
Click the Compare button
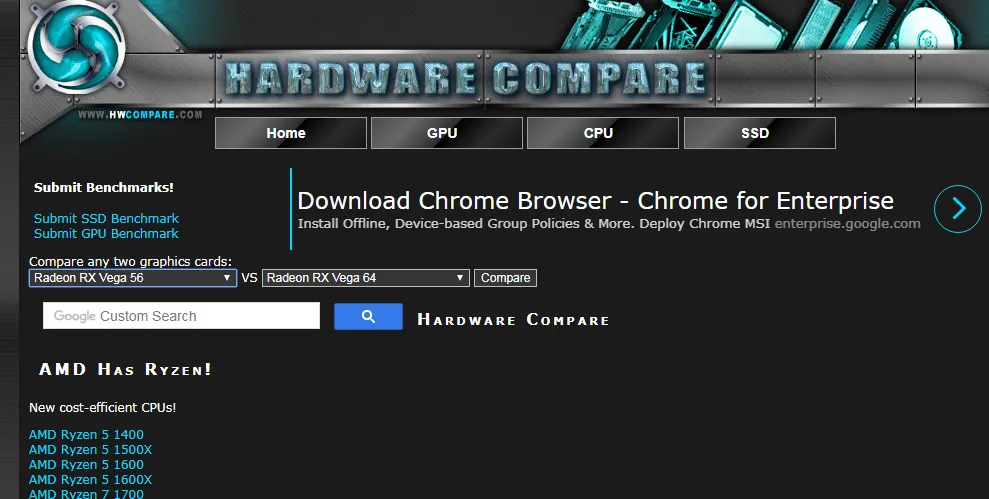point(505,278)
